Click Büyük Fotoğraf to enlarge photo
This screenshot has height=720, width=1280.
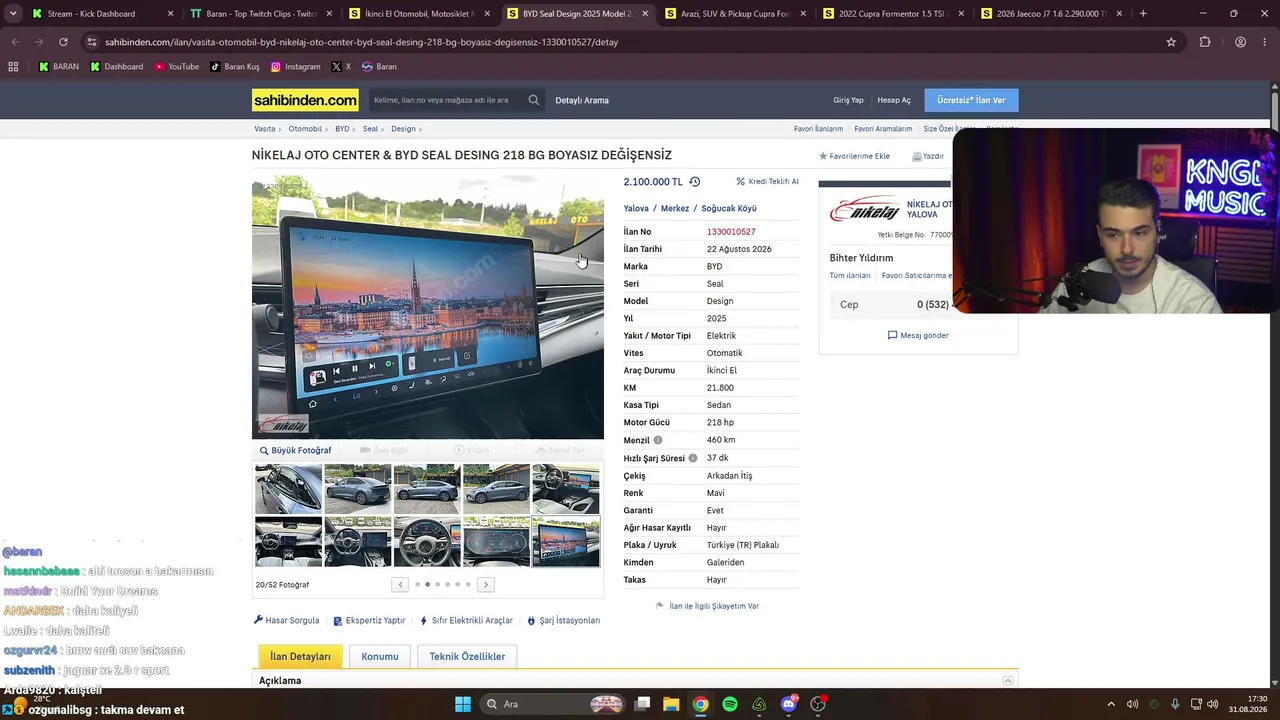pyautogui.click(x=295, y=450)
